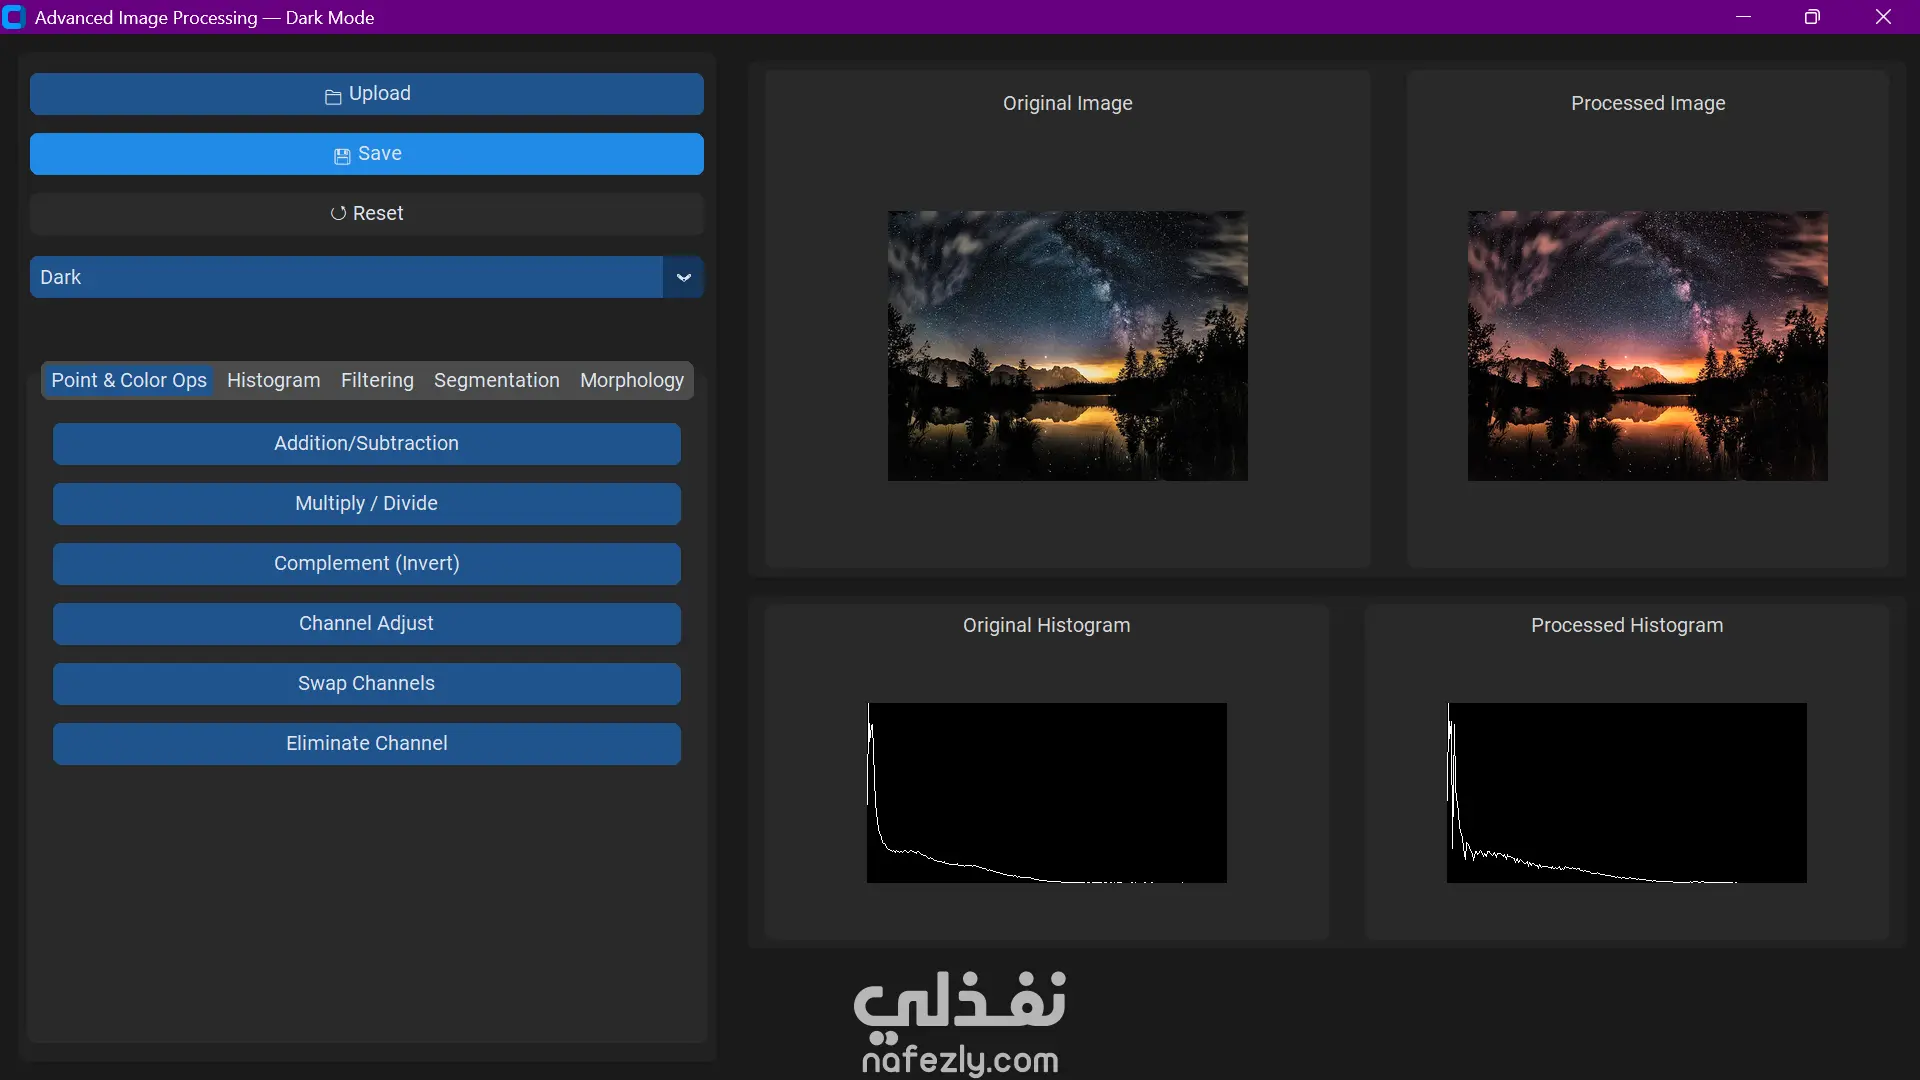This screenshot has height=1080, width=1920.
Task: Go to the Morphology tab
Action: coord(631,380)
